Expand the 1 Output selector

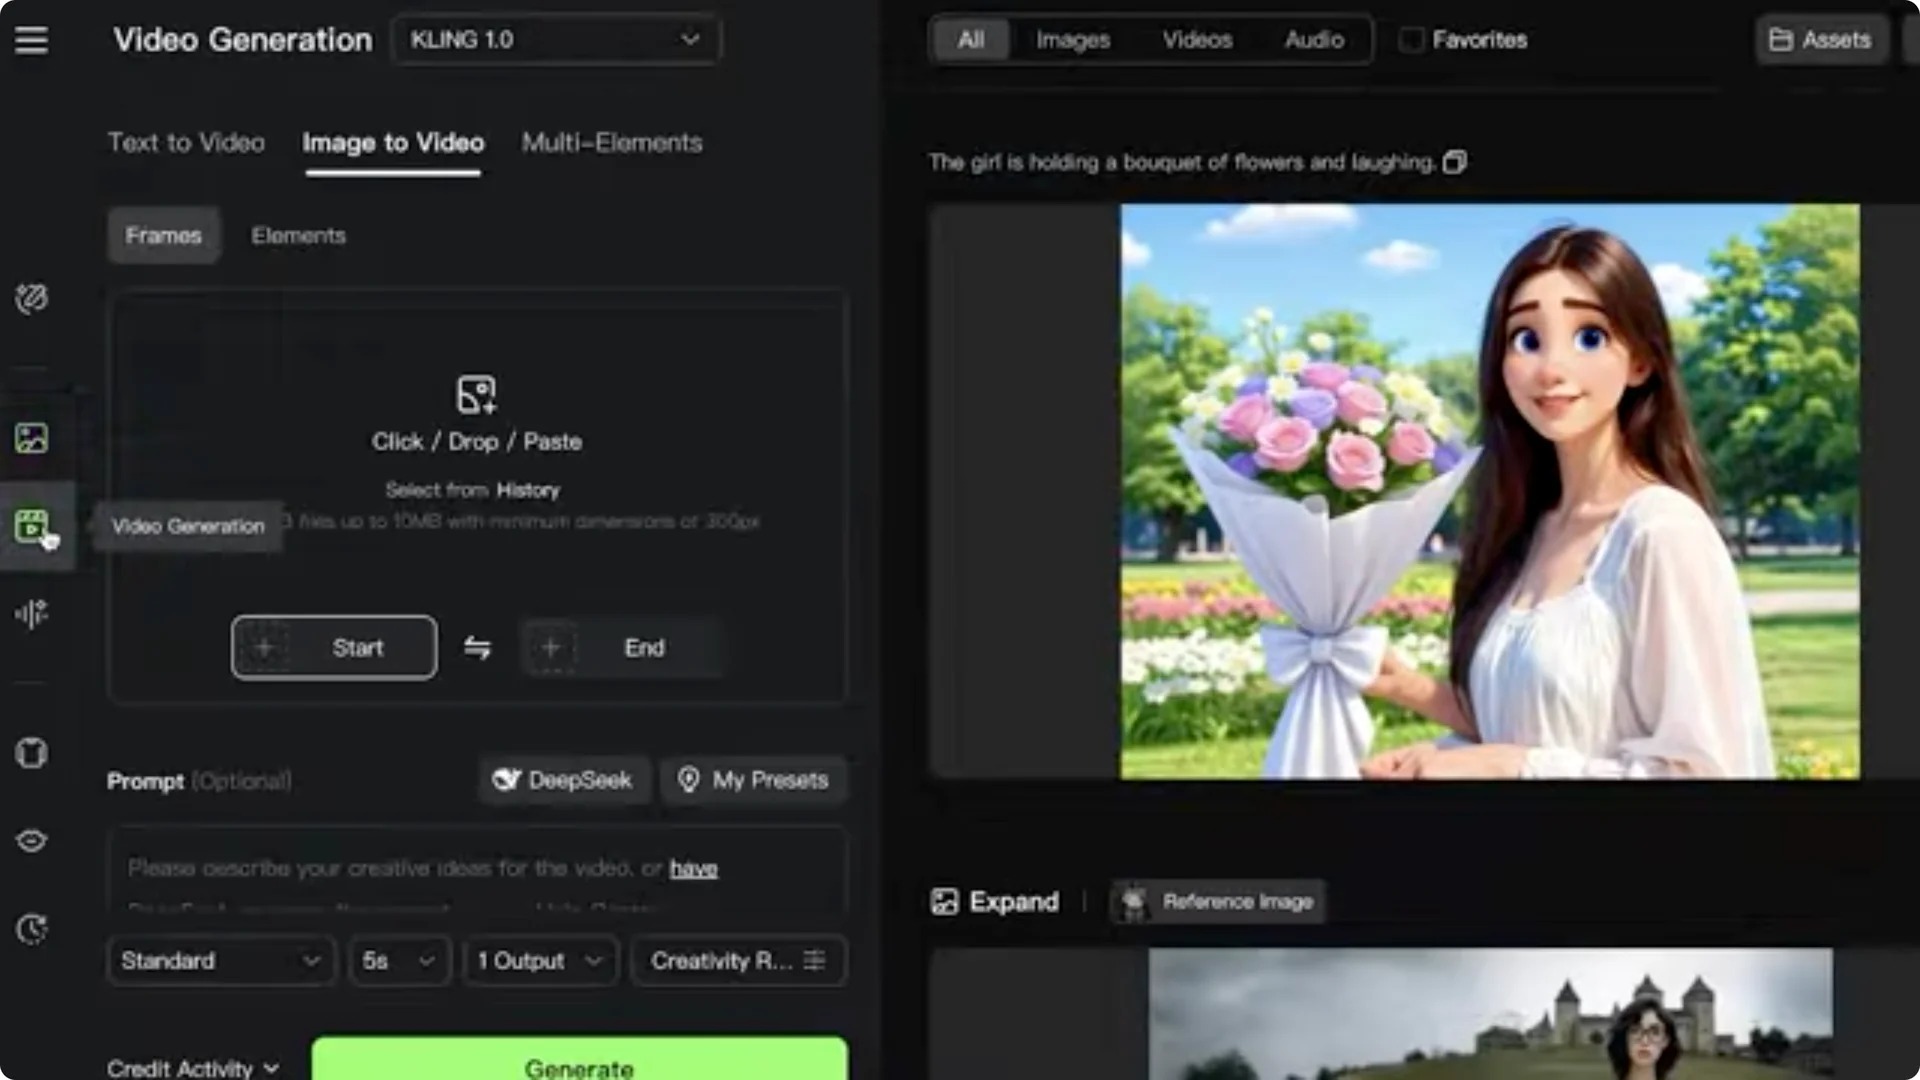click(540, 961)
